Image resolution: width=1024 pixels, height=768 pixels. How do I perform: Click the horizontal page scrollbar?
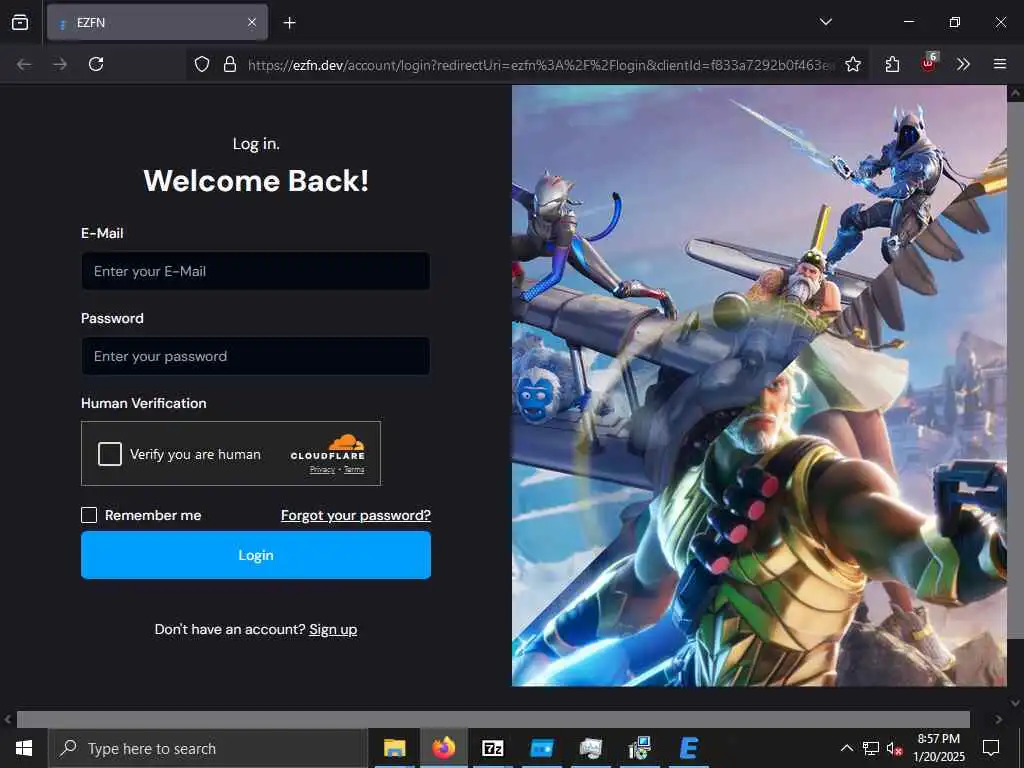coord(493,720)
